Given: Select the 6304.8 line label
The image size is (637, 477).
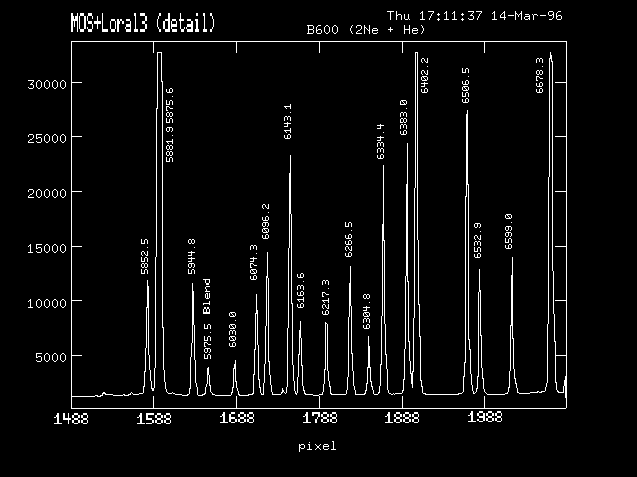Looking at the screenshot, I should 366,312.
